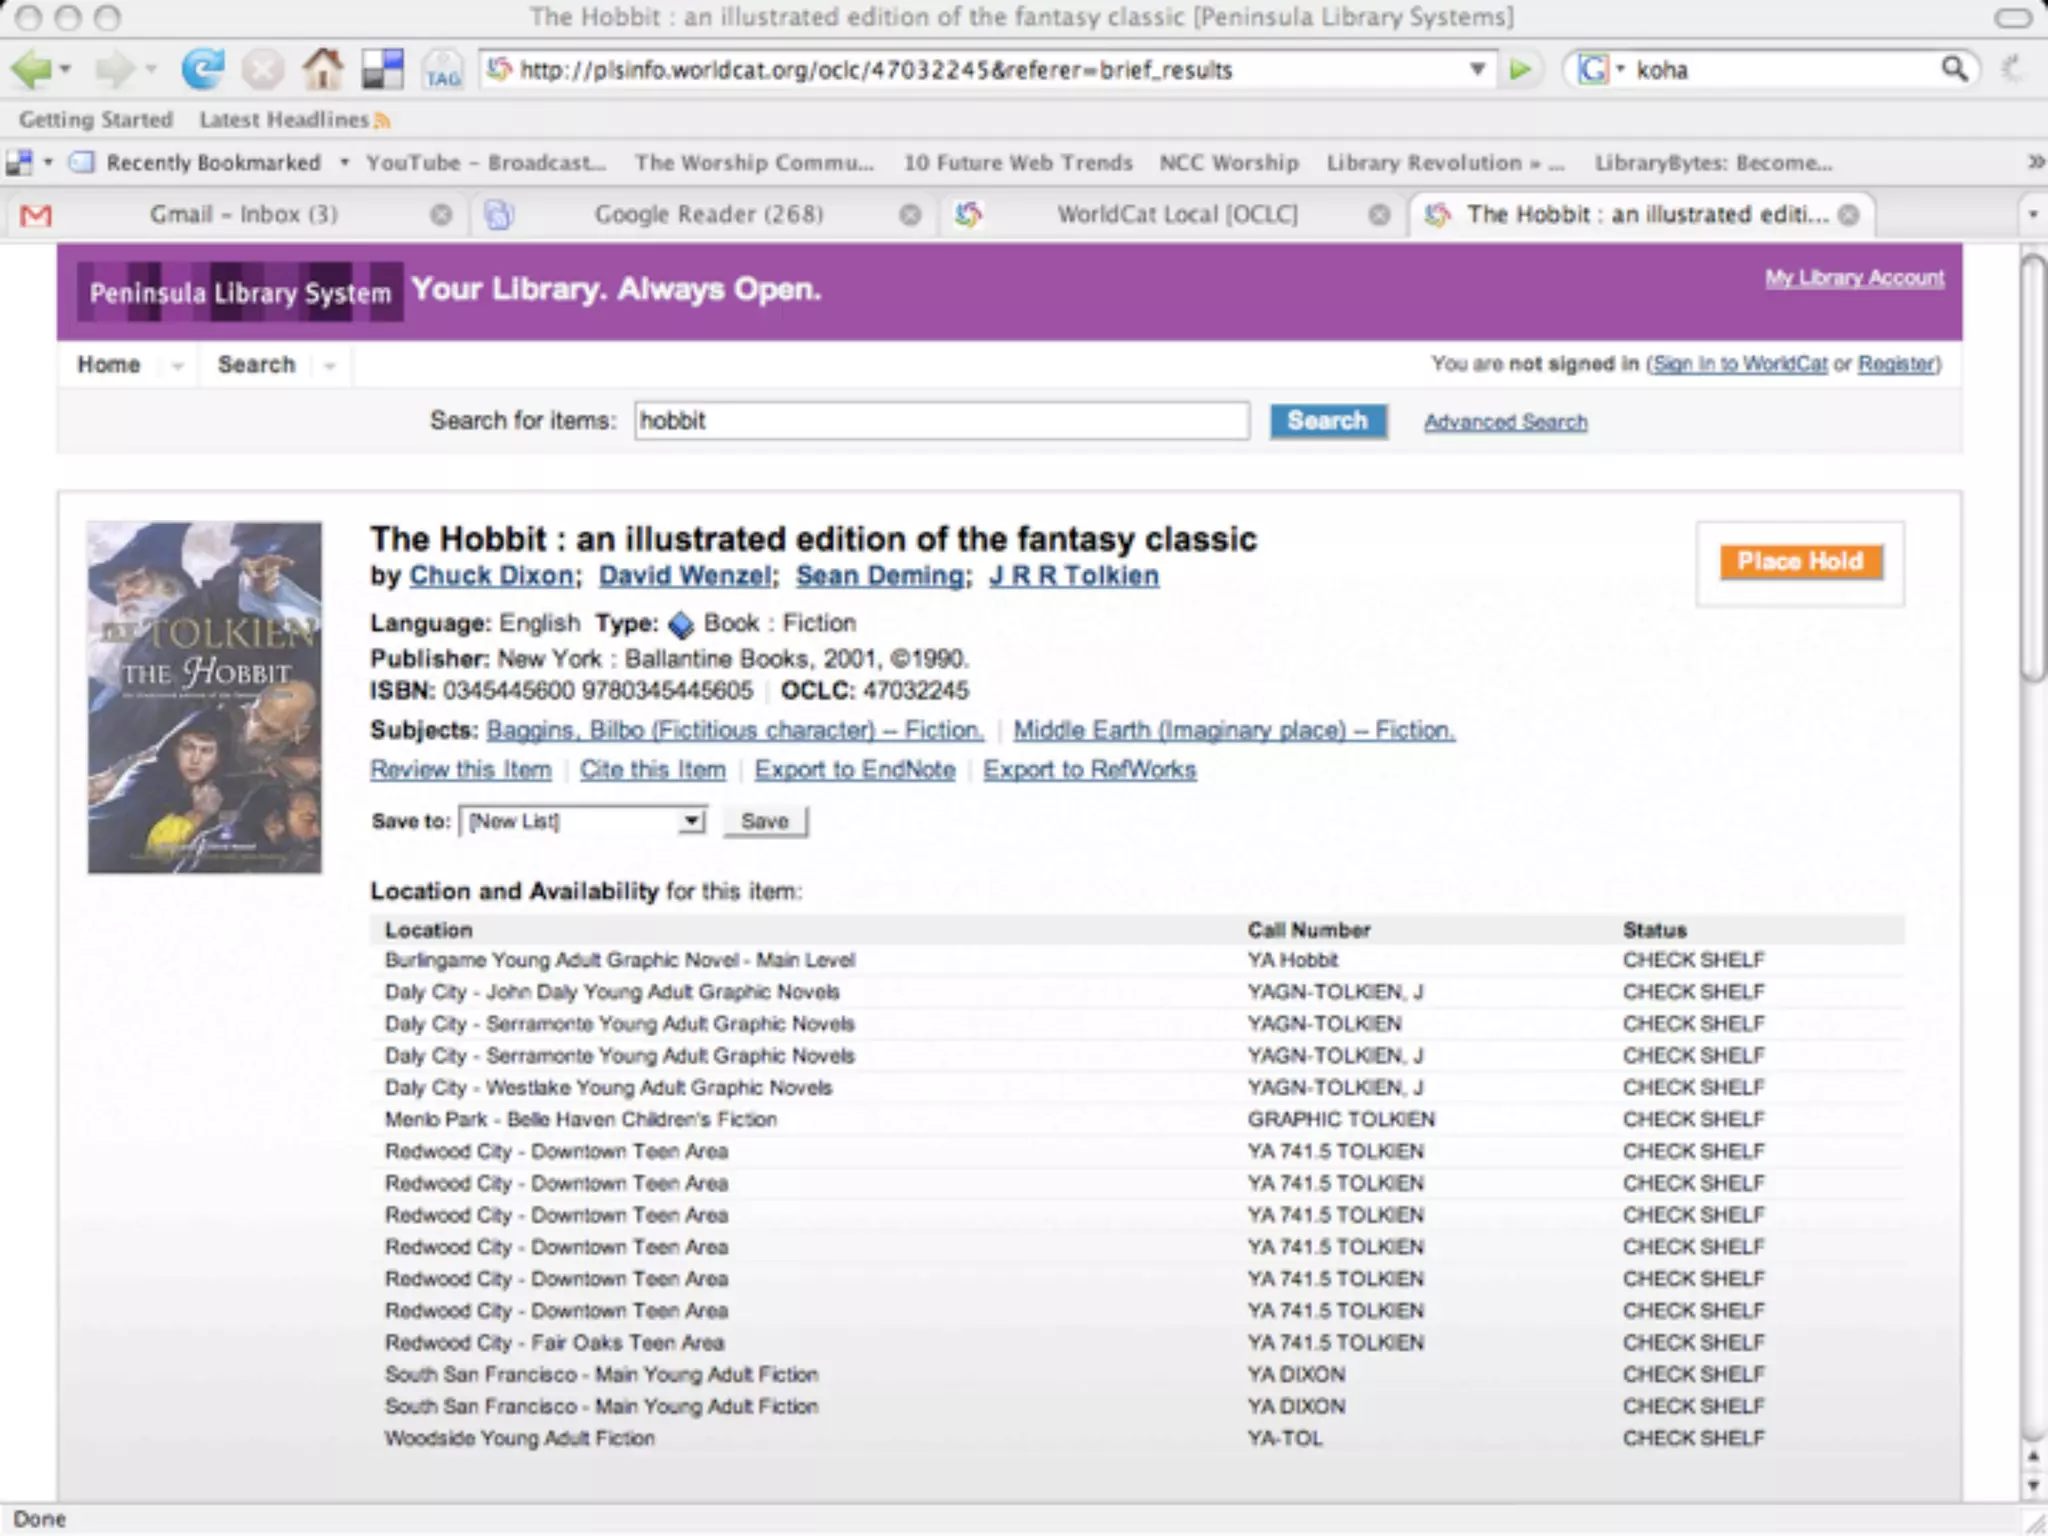This screenshot has width=2048, height=1536.
Task: Click the TAG toolbar icon
Action: pyautogui.click(x=442, y=70)
